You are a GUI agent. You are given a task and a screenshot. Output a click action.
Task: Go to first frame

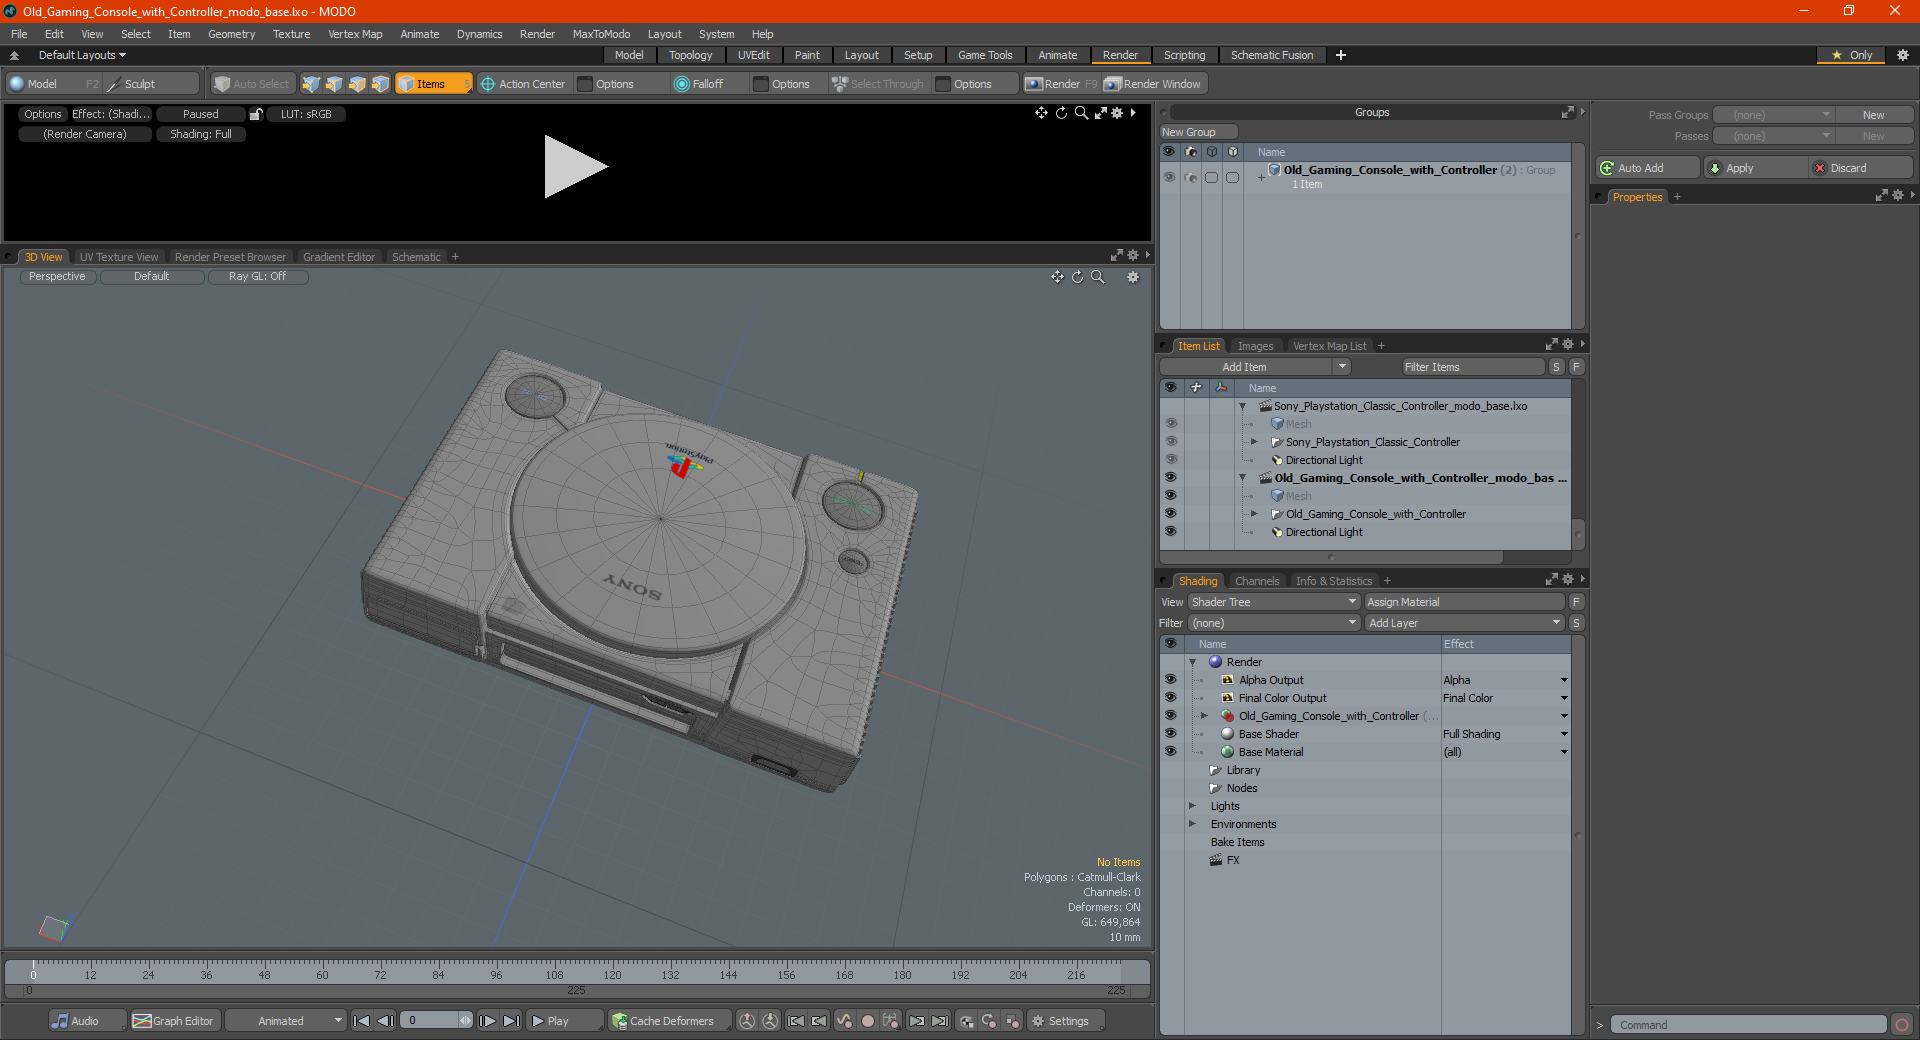(x=362, y=1021)
